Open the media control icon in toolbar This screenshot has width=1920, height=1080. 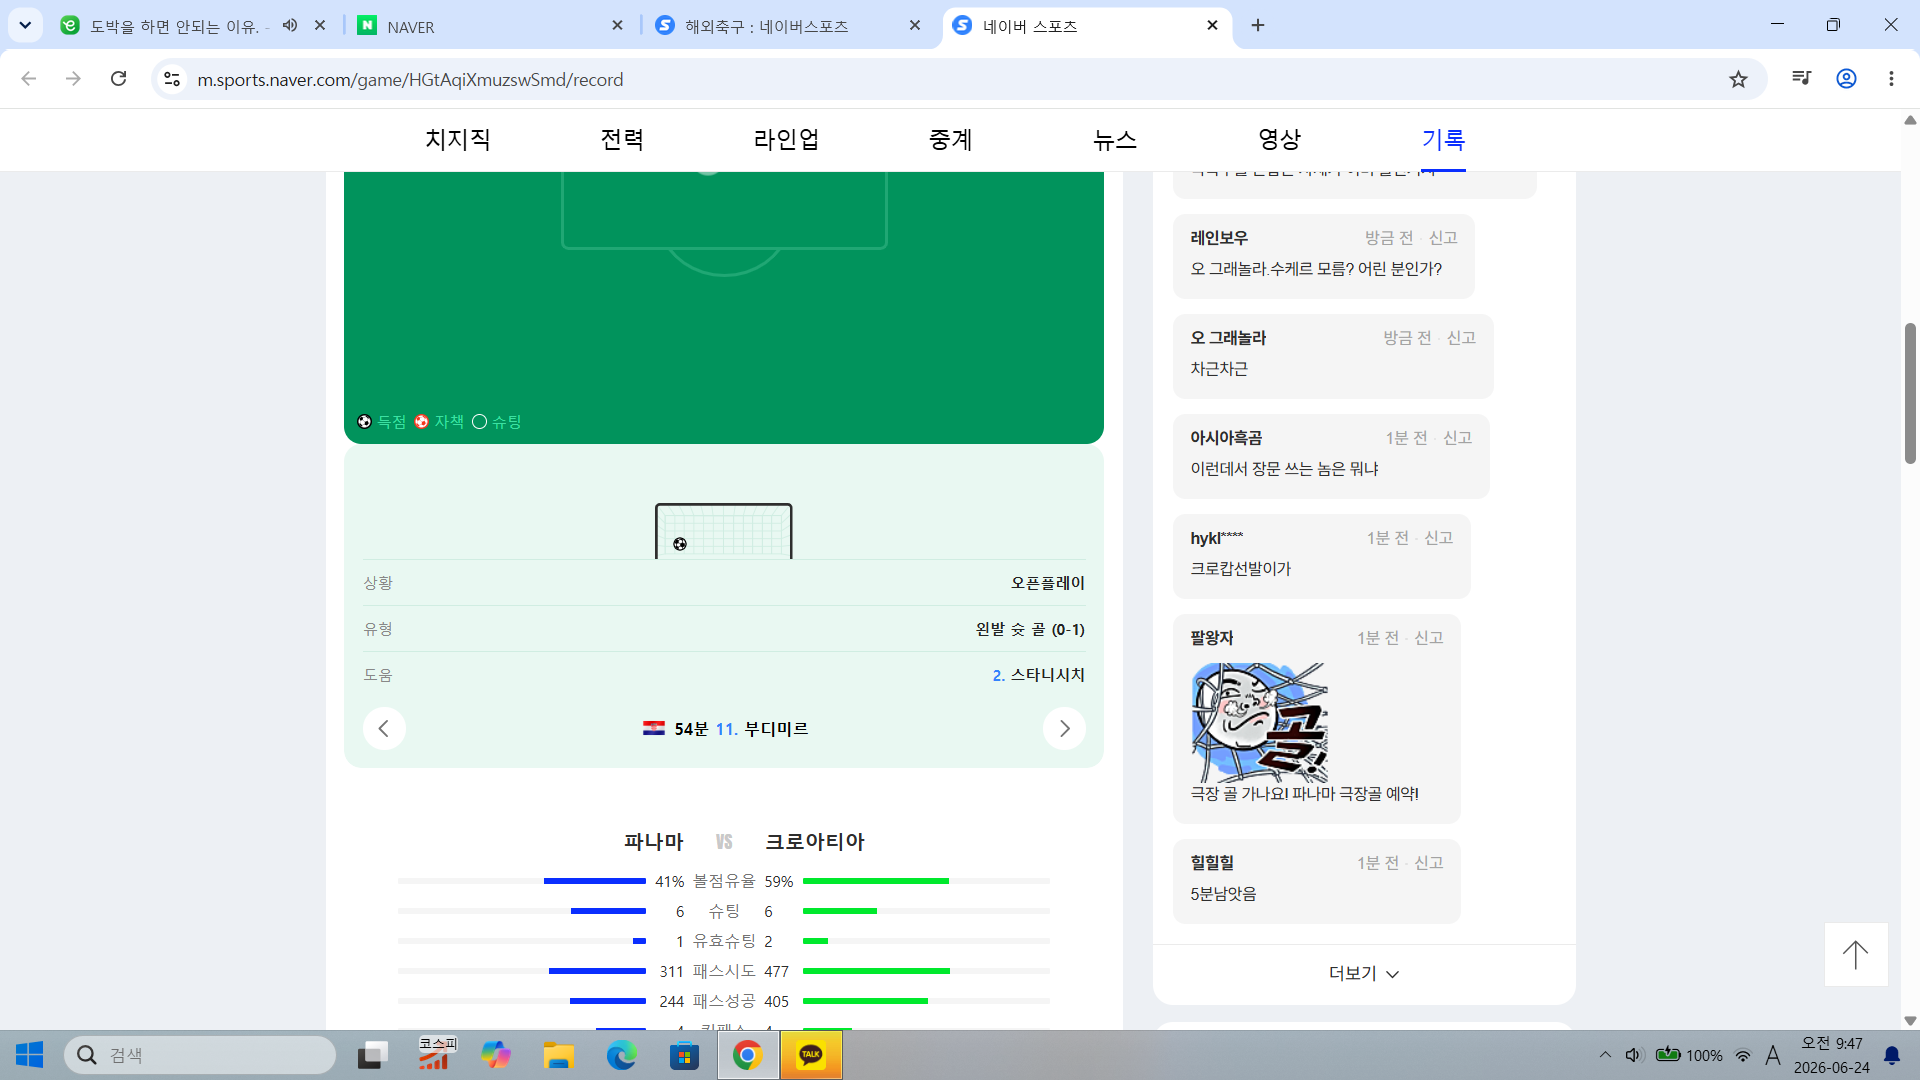coord(1802,78)
